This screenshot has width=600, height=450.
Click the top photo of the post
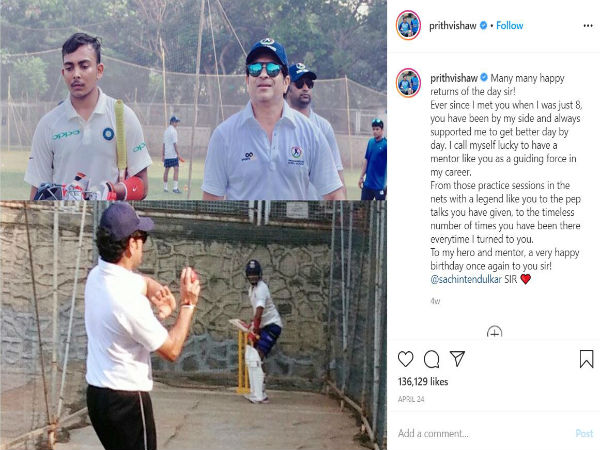pos(193,100)
